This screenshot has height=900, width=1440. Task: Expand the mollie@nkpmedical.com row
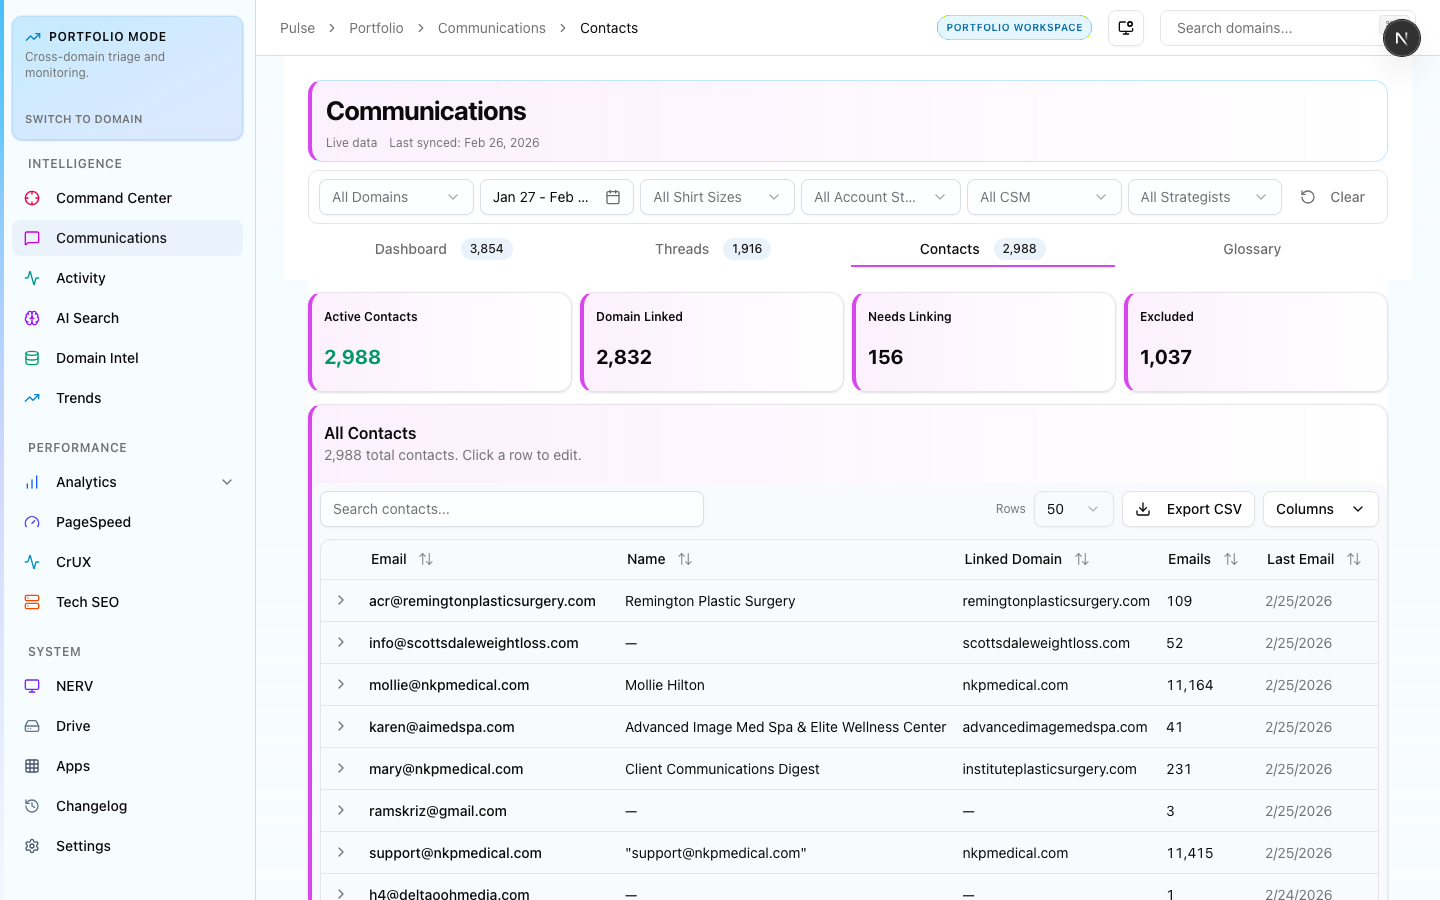[x=341, y=685]
